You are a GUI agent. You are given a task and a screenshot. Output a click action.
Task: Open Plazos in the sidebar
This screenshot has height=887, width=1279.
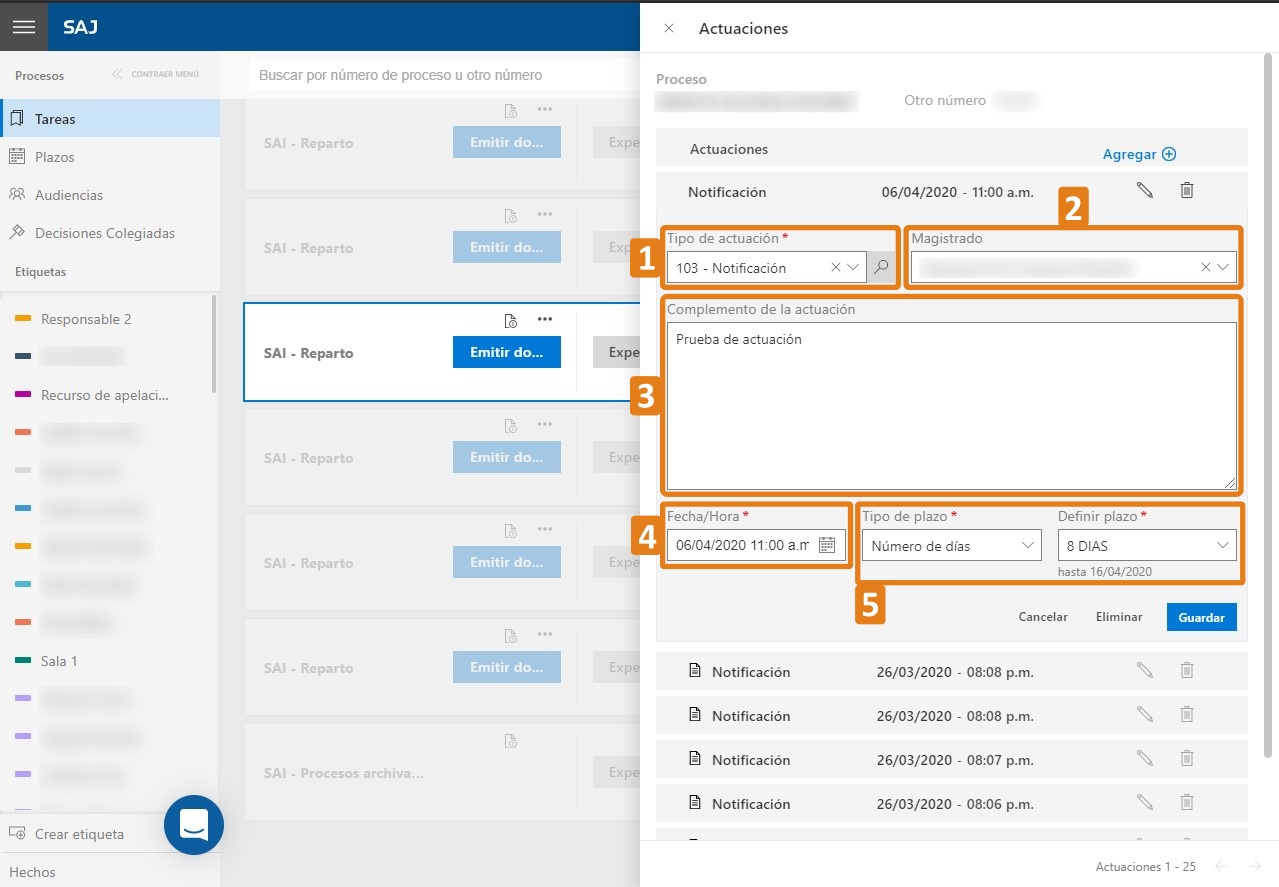coord(110,157)
